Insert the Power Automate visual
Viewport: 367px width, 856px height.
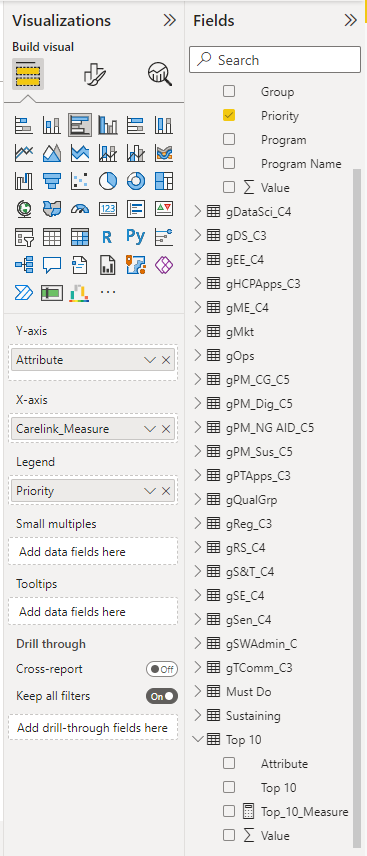(23, 293)
